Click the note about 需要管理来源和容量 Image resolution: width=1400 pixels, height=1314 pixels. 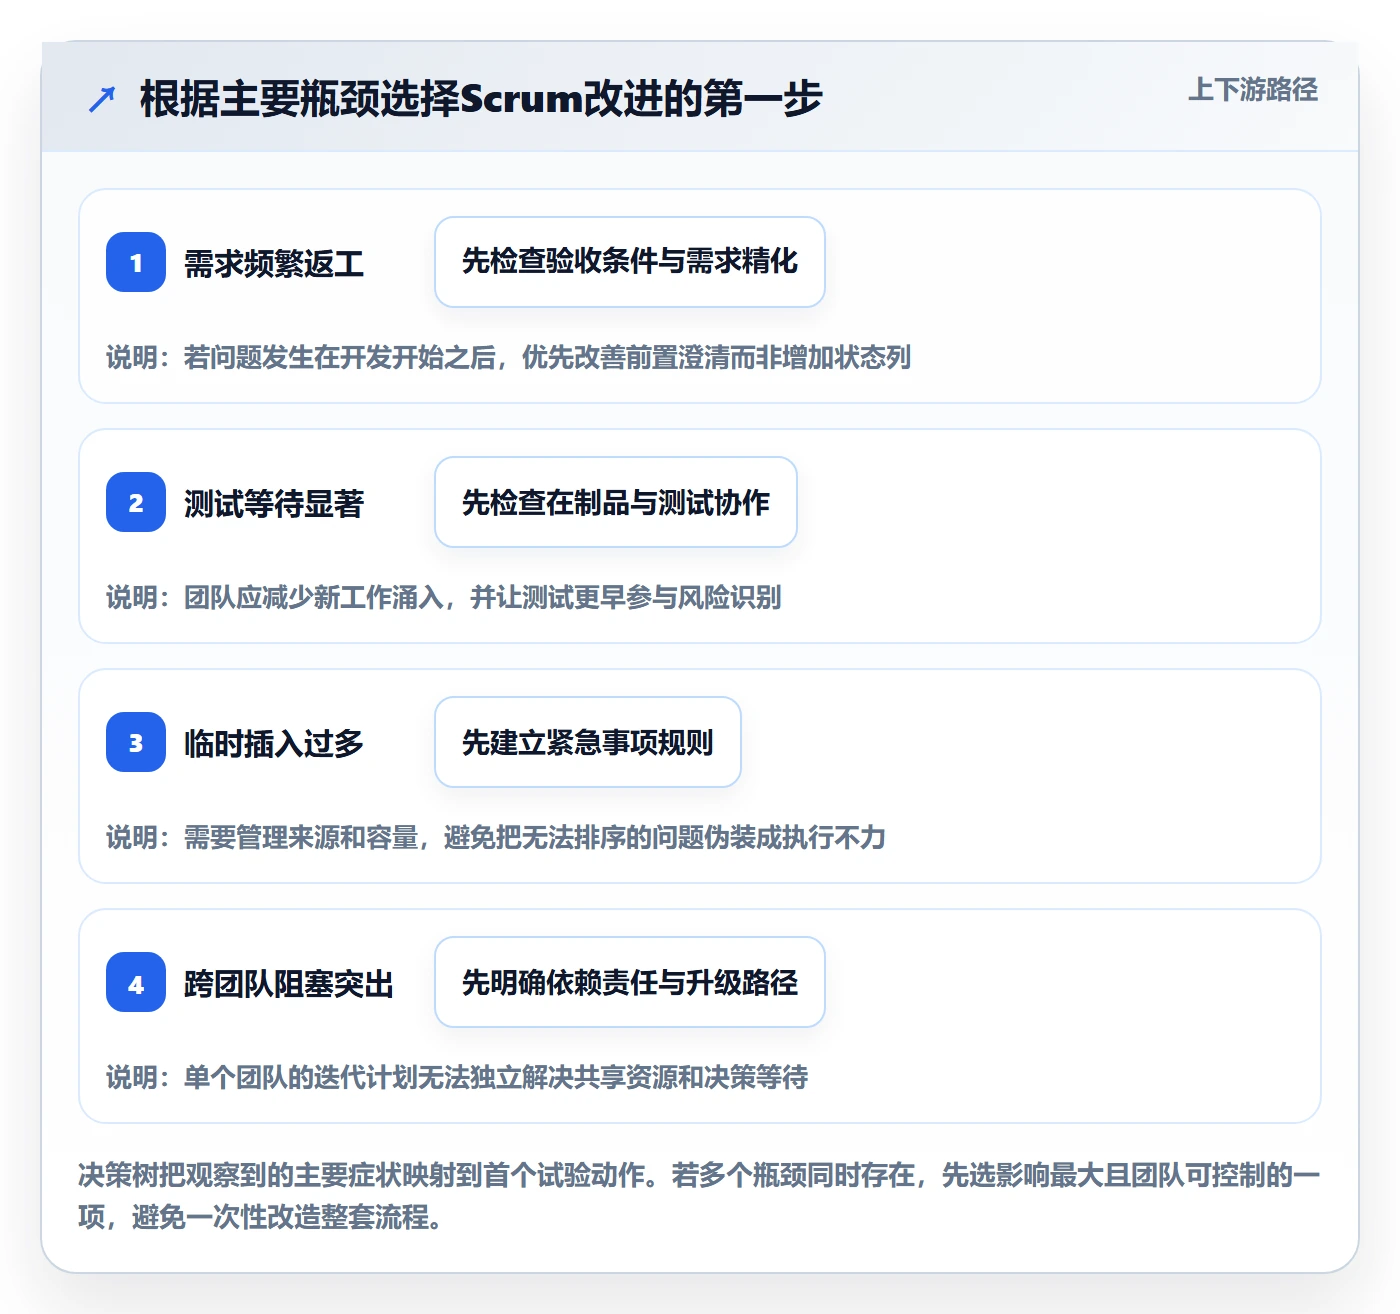[x=496, y=838]
